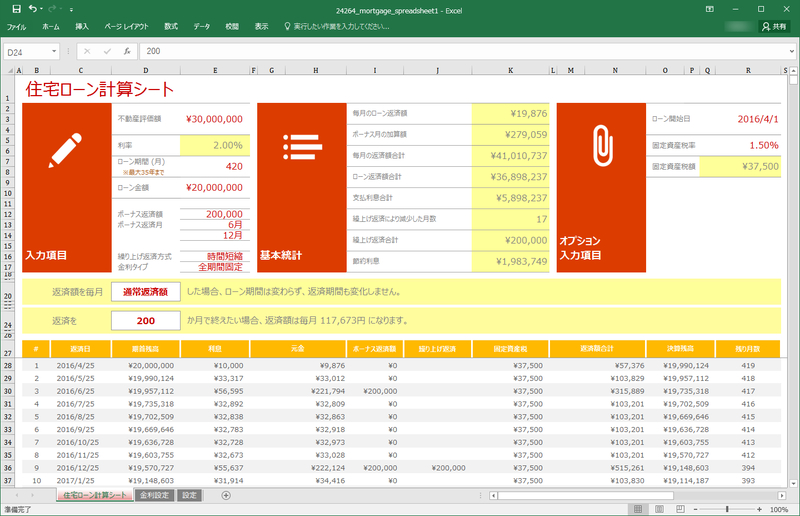Select the yellow 利率 2.00% cell
The image size is (800, 516).
point(214,145)
